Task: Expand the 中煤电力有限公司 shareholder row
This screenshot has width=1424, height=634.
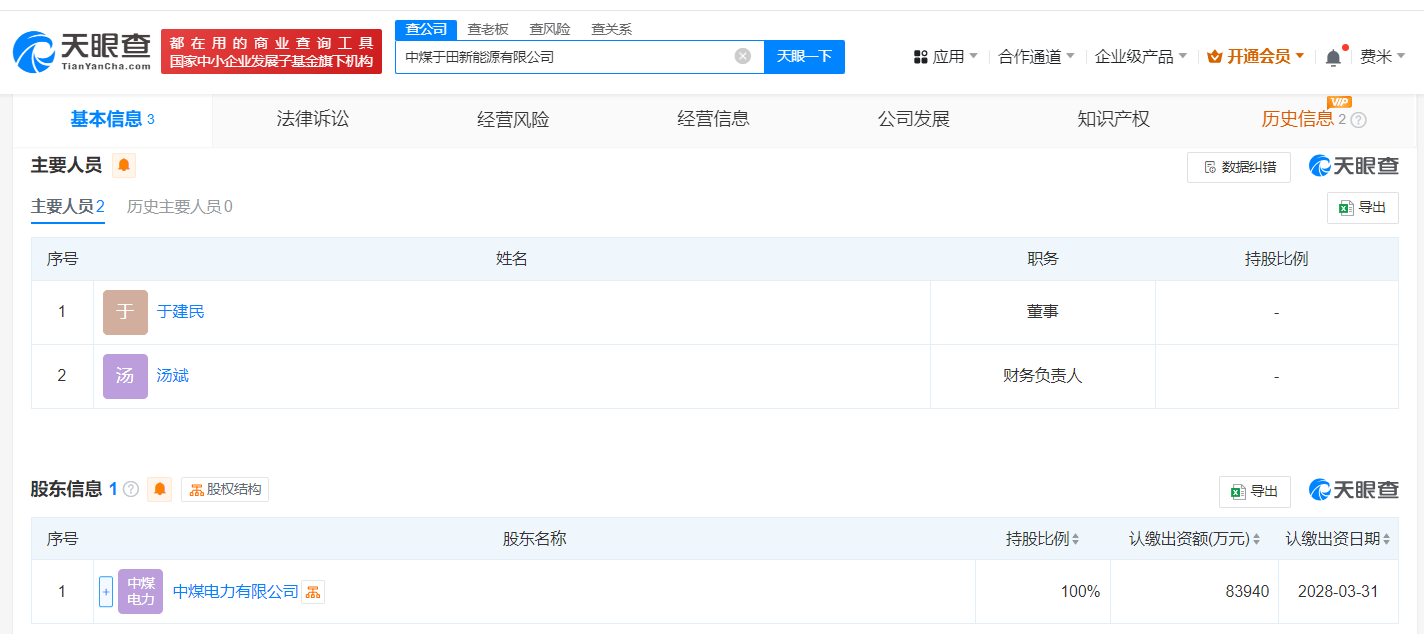Action: click(106, 591)
